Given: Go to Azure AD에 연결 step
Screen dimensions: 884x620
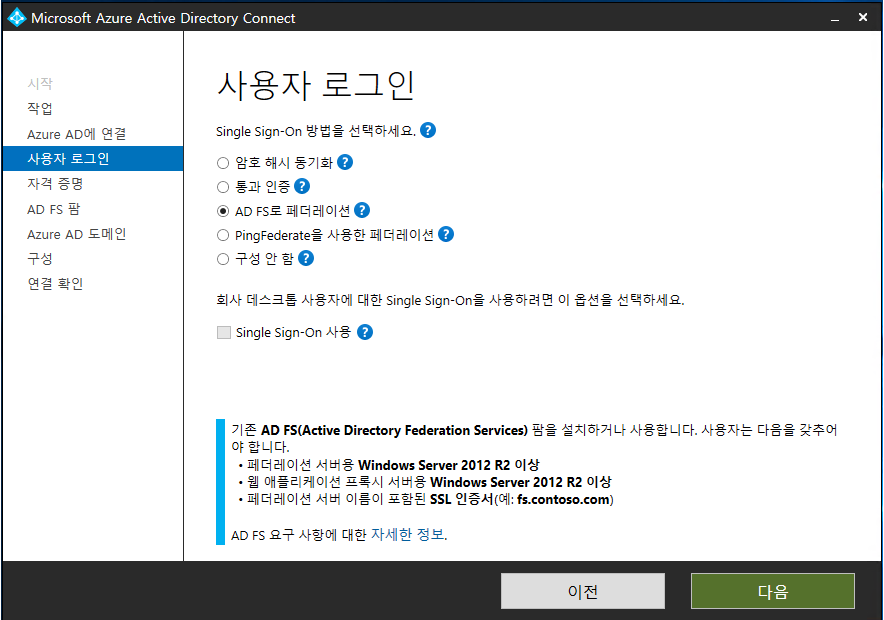Looking at the screenshot, I should (77, 134).
